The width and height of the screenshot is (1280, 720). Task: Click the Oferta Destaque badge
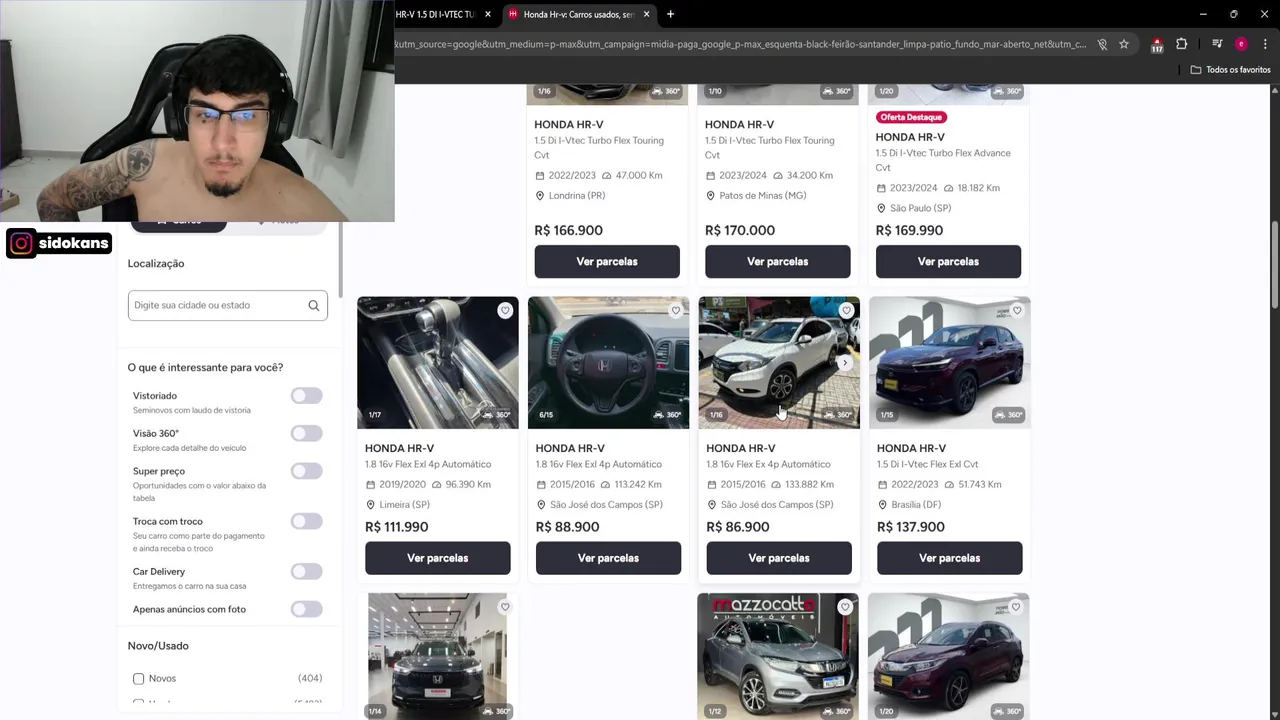(x=911, y=117)
